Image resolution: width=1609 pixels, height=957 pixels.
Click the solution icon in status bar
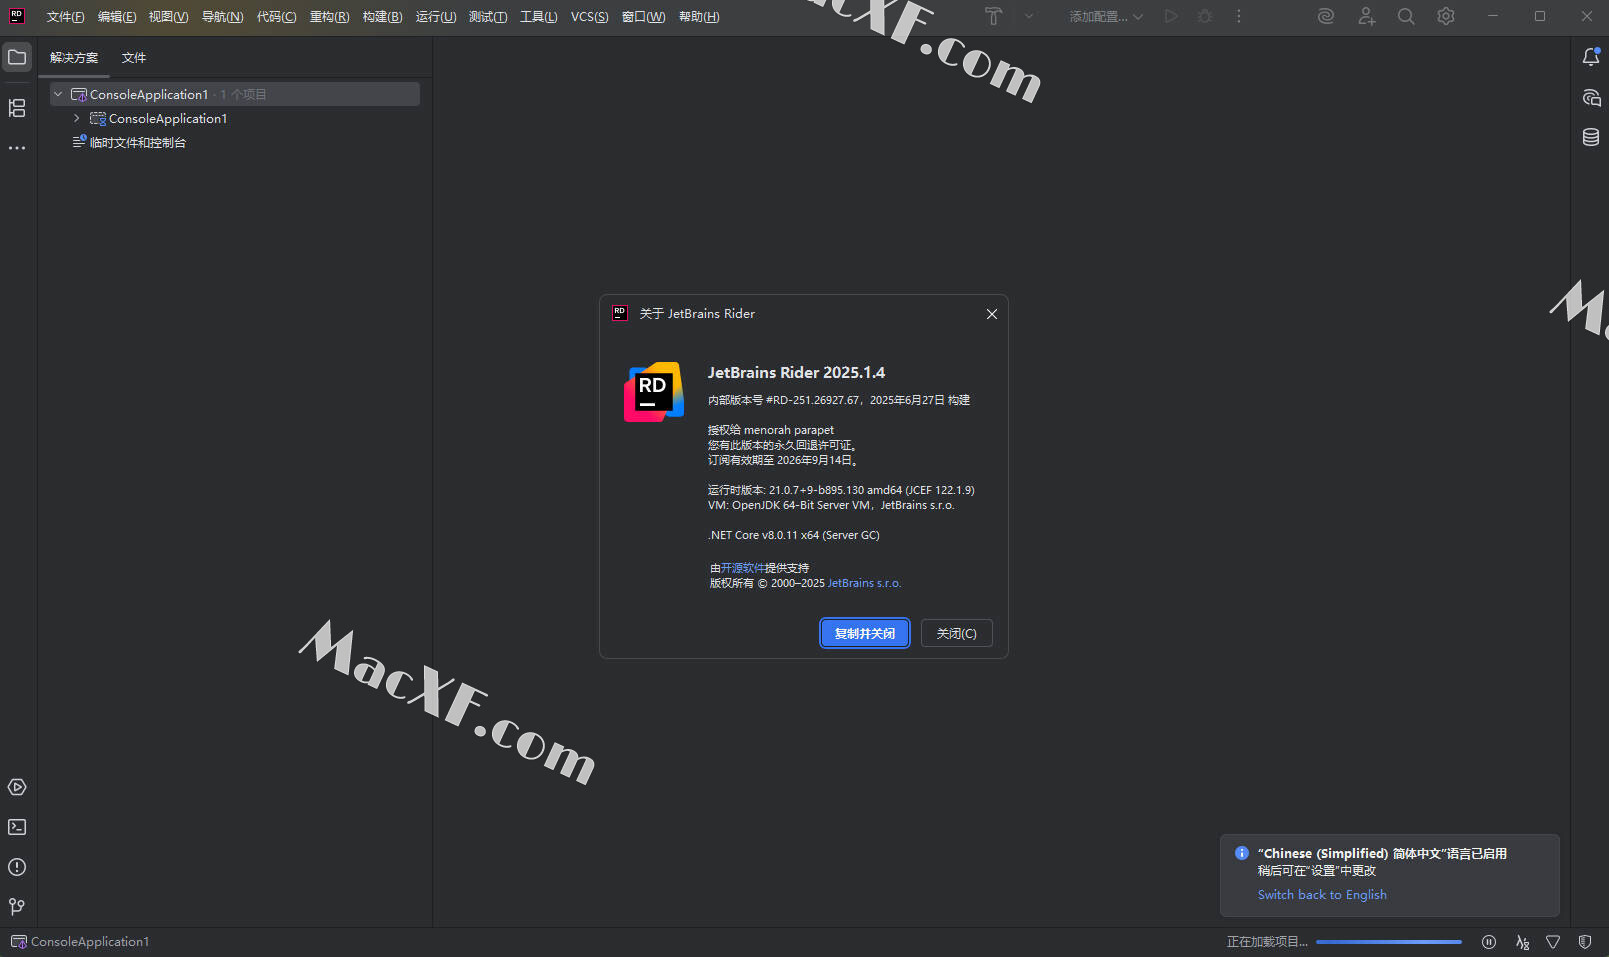click(19, 942)
